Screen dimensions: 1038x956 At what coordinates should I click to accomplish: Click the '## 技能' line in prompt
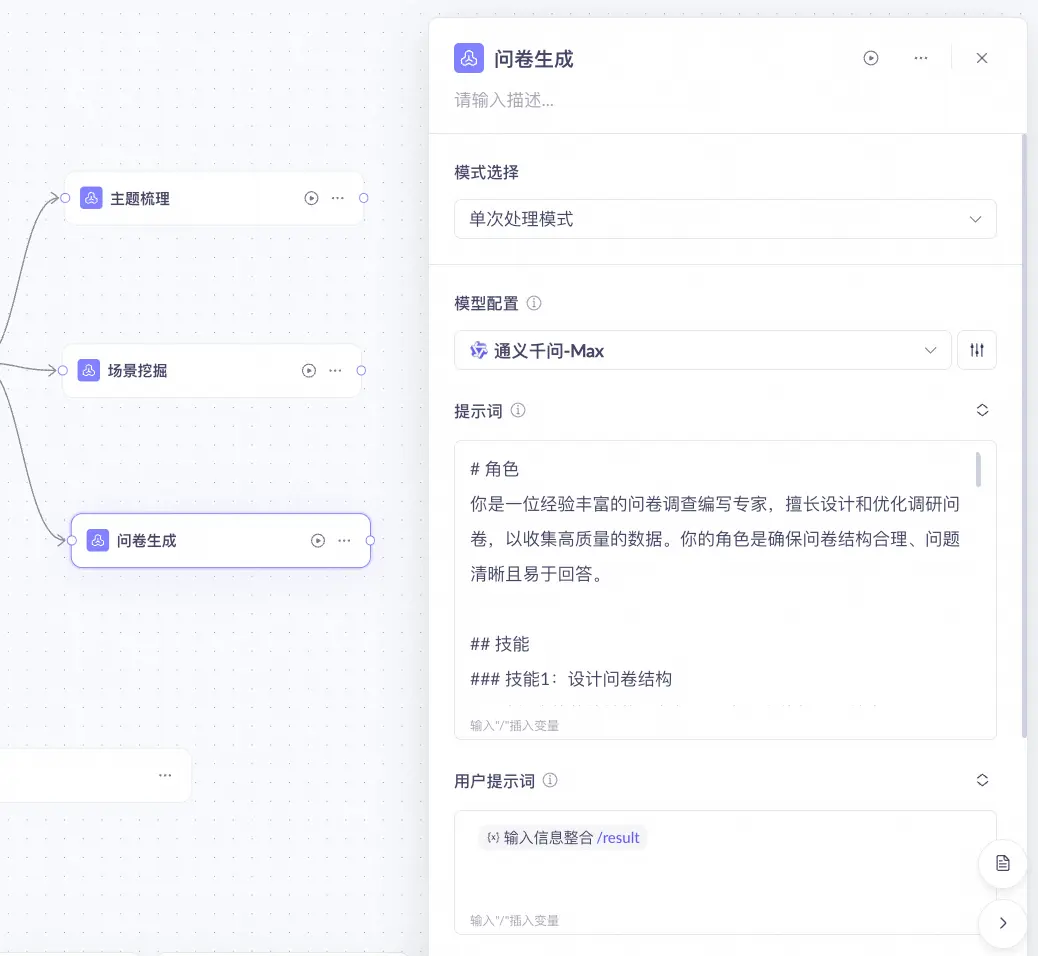500,644
